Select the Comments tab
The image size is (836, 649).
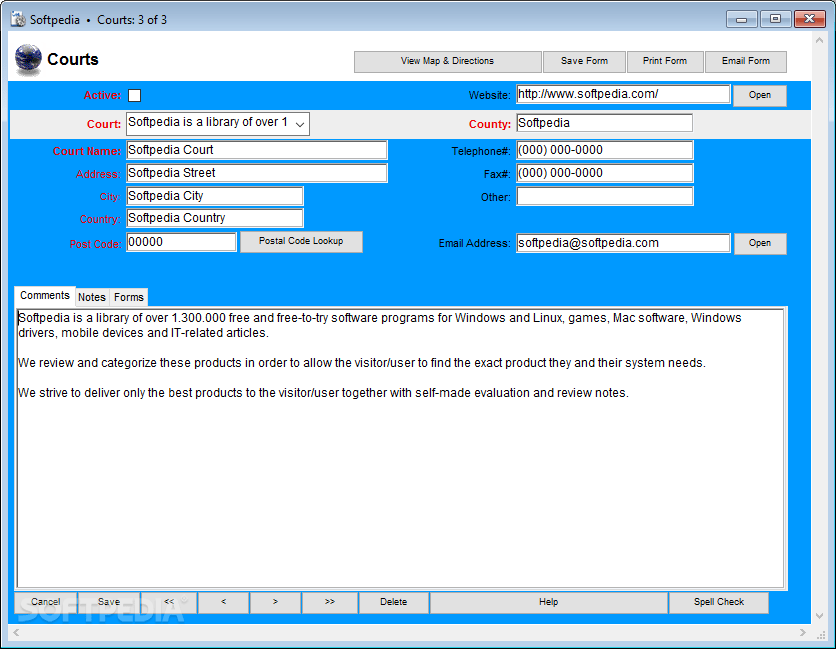(x=44, y=295)
